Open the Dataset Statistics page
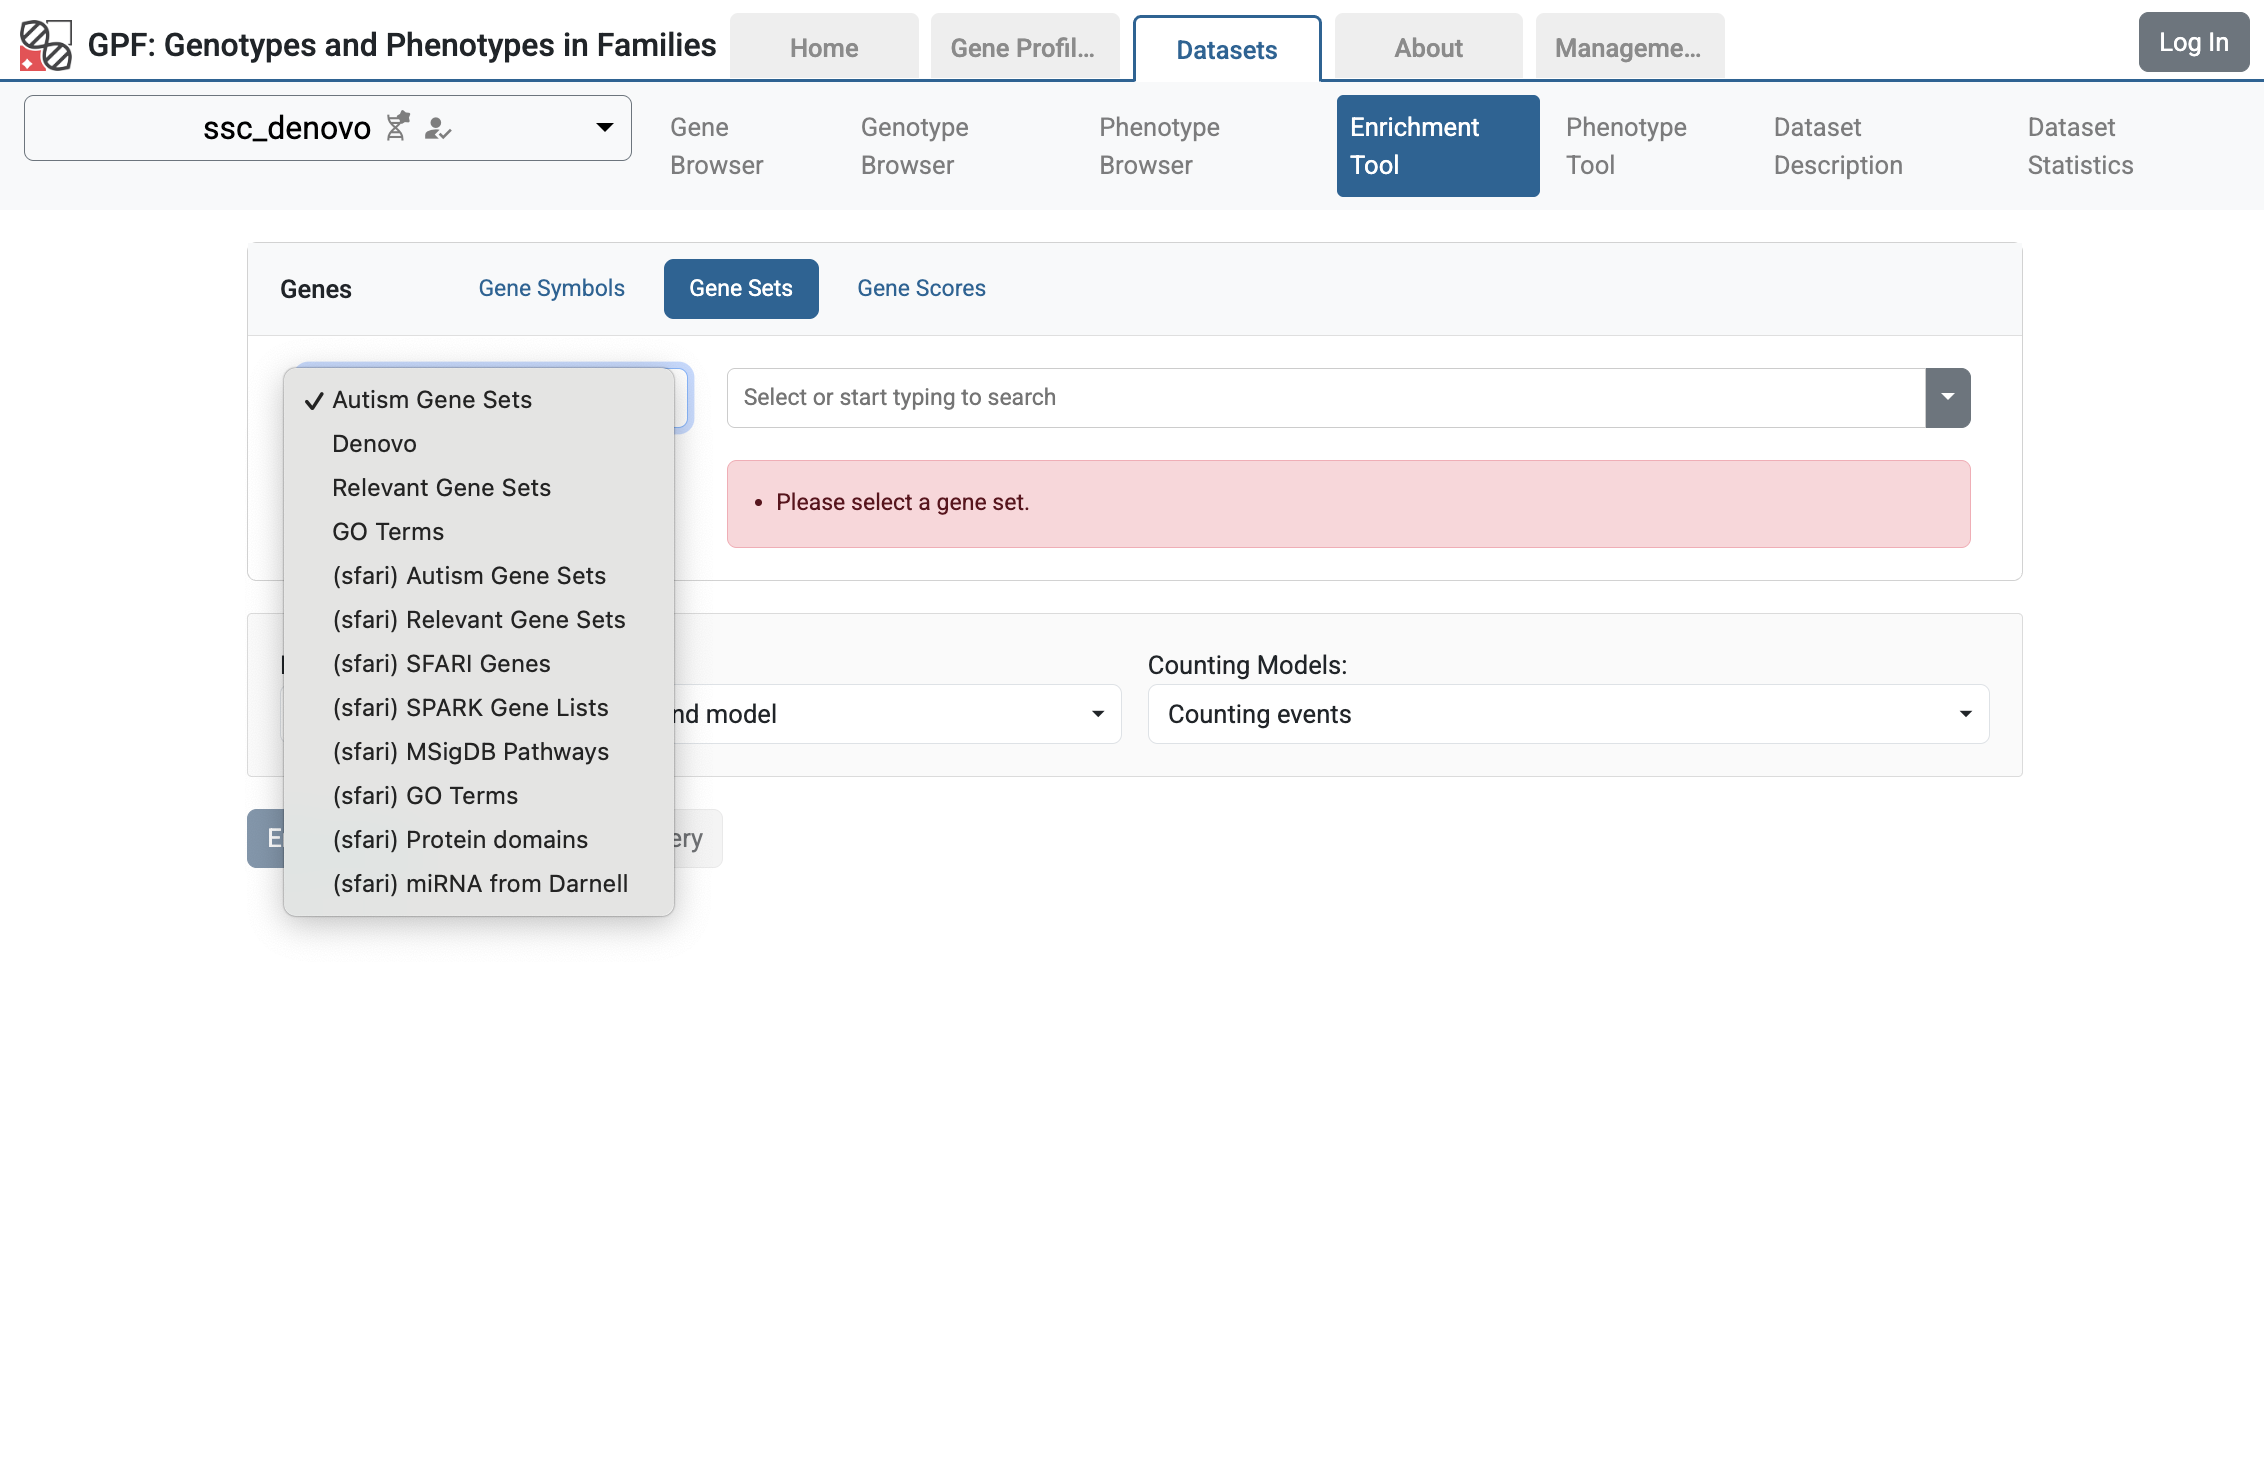This screenshot has height=1460, width=2264. click(2080, 146)
